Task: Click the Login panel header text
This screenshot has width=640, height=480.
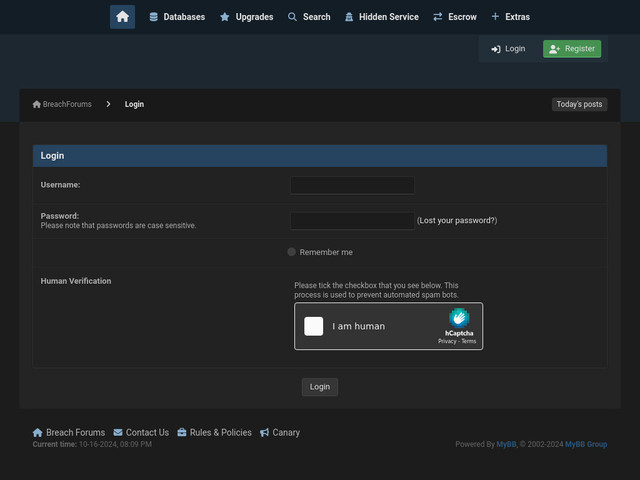Action: click(52, 156)
